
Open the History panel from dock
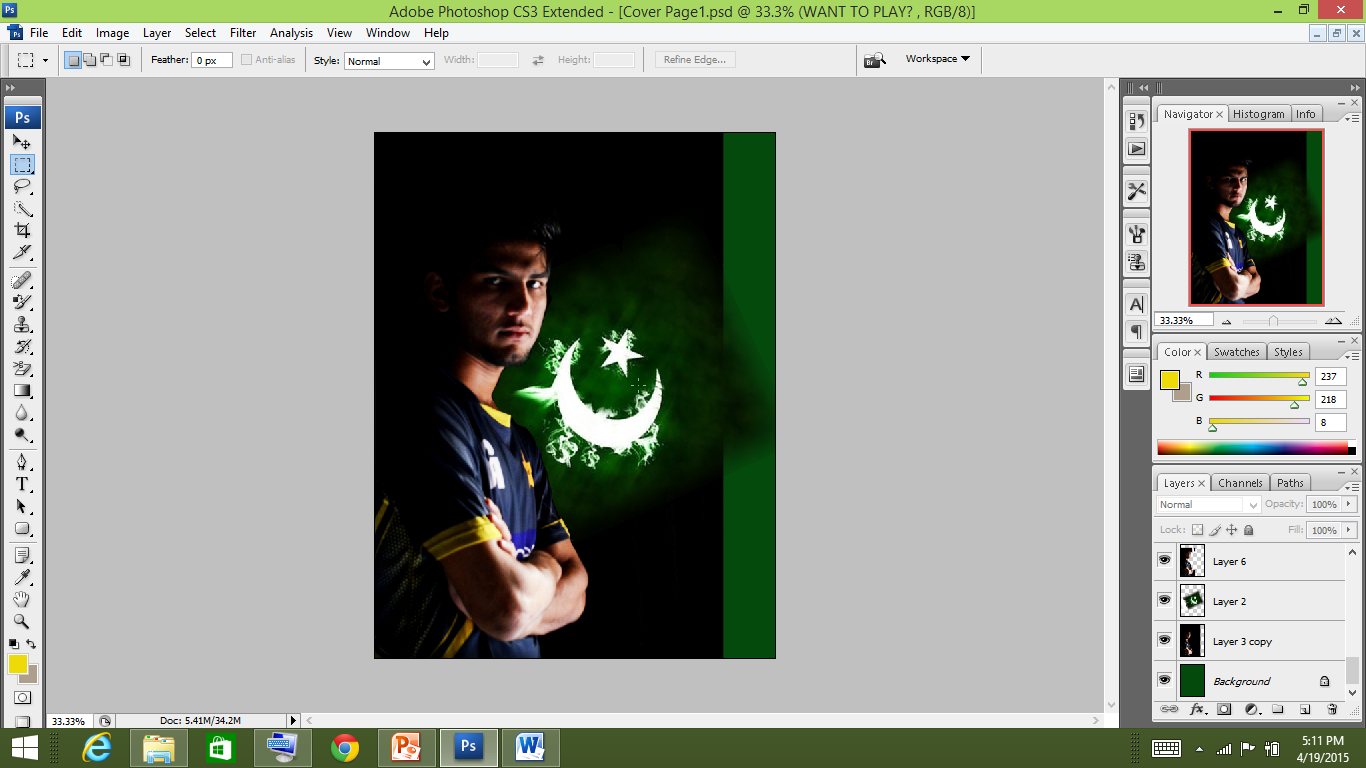point(1136,121)
